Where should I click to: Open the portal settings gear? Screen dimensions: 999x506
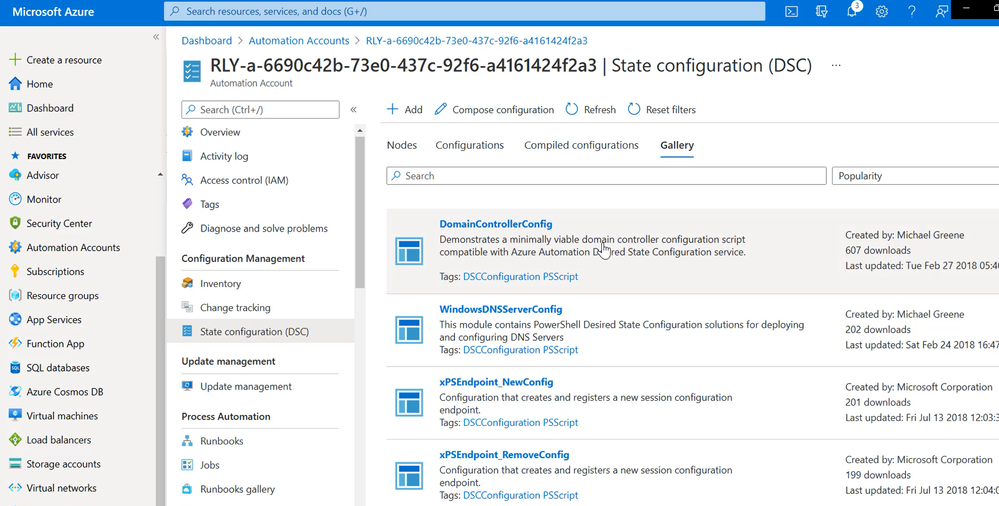coord(882,11)
